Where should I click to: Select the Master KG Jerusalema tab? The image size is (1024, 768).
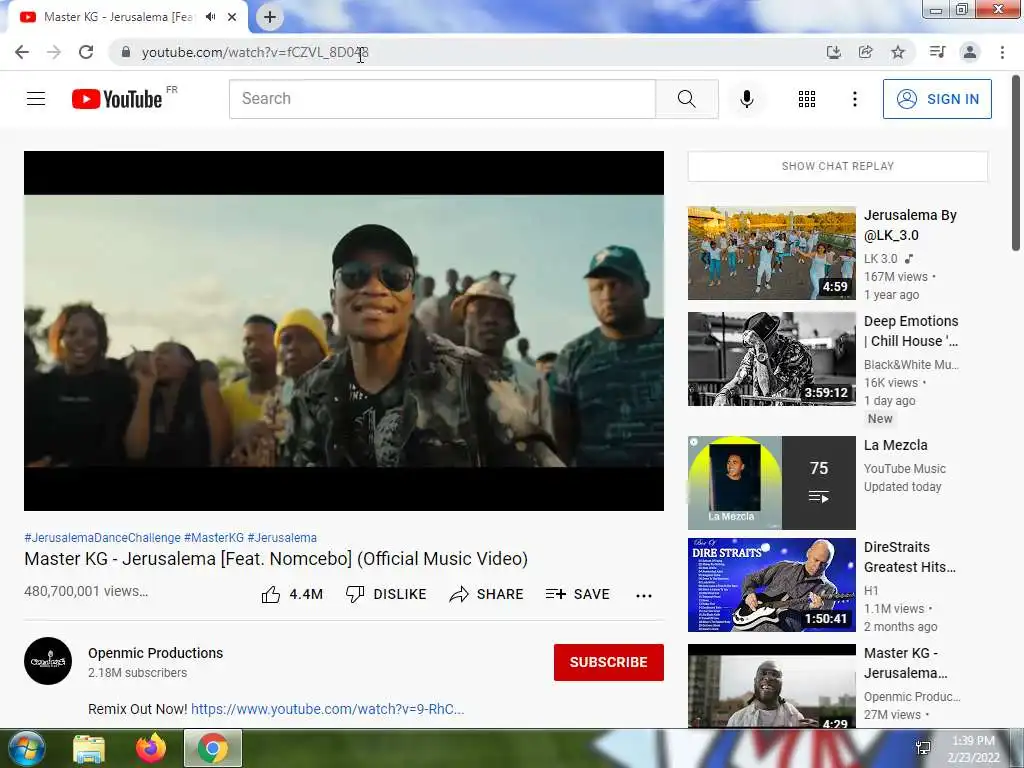(118, 17)
